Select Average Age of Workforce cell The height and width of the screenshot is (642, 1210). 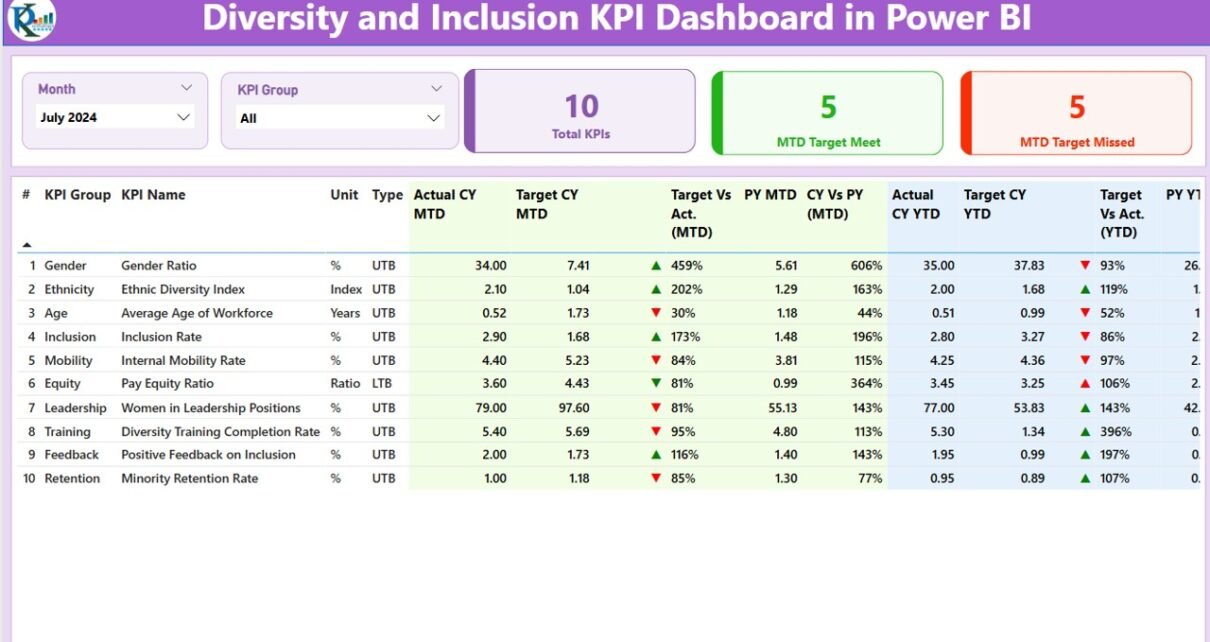point(197,313)
